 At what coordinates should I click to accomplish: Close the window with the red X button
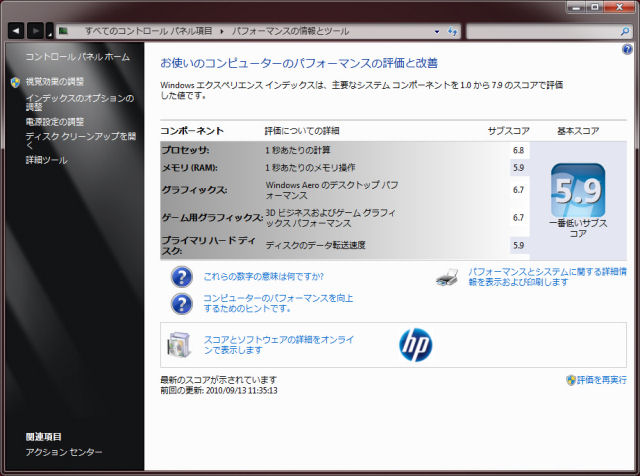pos(619,7)
